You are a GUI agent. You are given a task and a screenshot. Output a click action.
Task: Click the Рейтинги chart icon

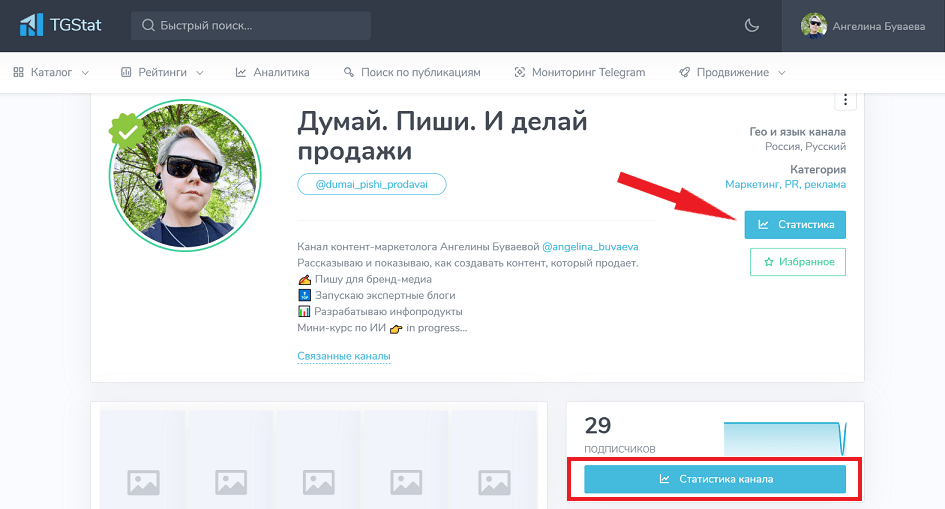point(126,72)
